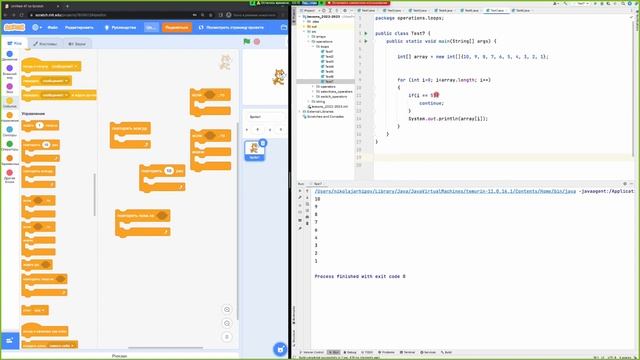Open the Project view dropdown in IntelliJ
The width and height of the screenshot is (640, 360).
pos(310,11)
